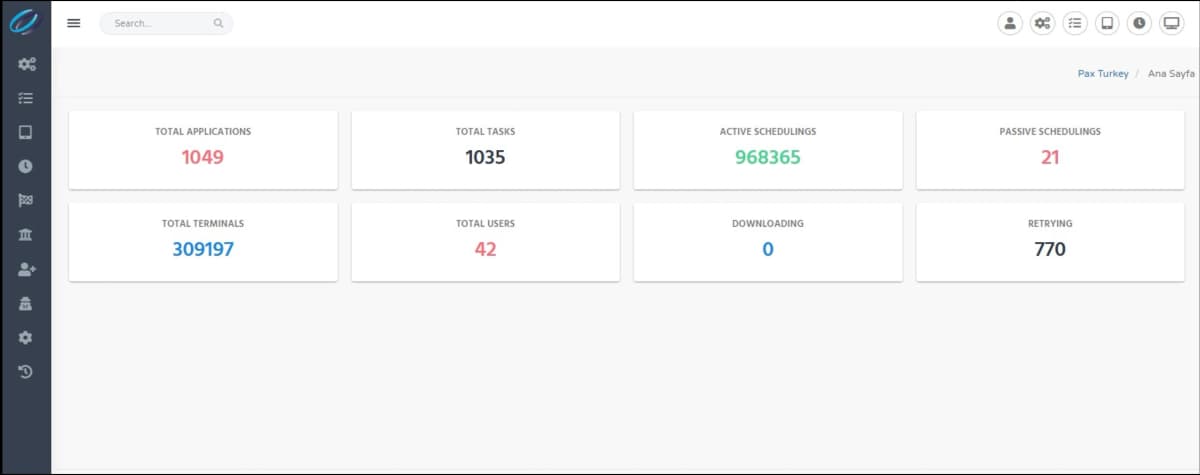Open the sidebar gears applications item
Viewport: 1200px width, 475px height.
(26, 64)
